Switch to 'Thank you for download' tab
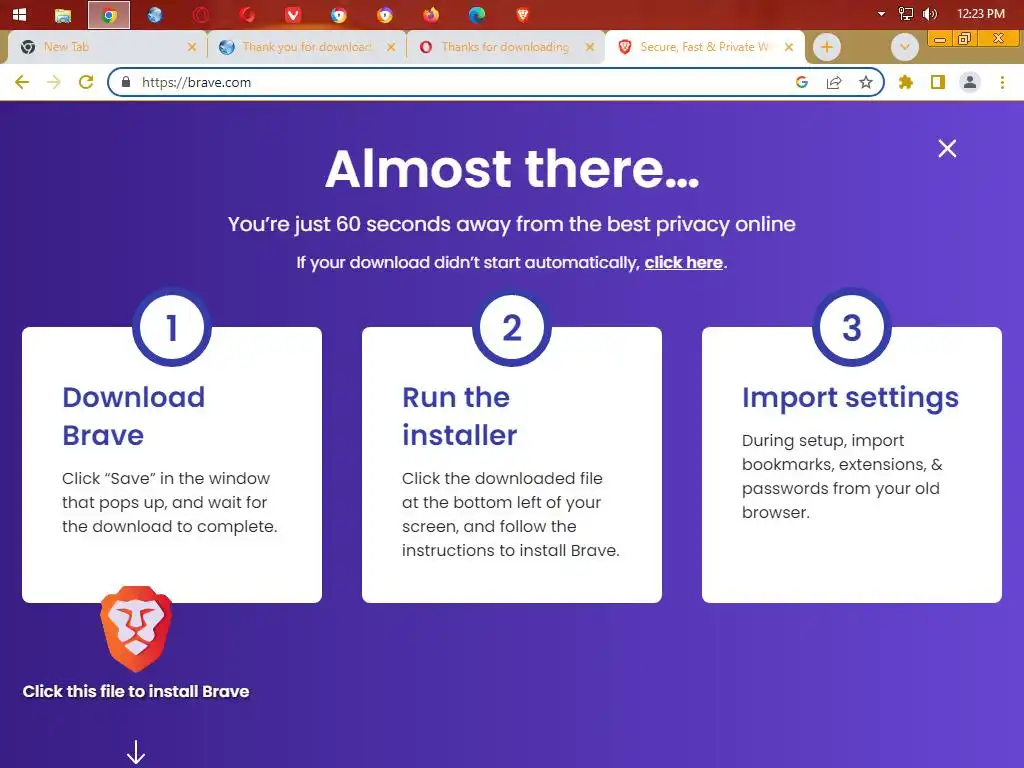Screen dimensions: 1024x768 coord(307,47)
